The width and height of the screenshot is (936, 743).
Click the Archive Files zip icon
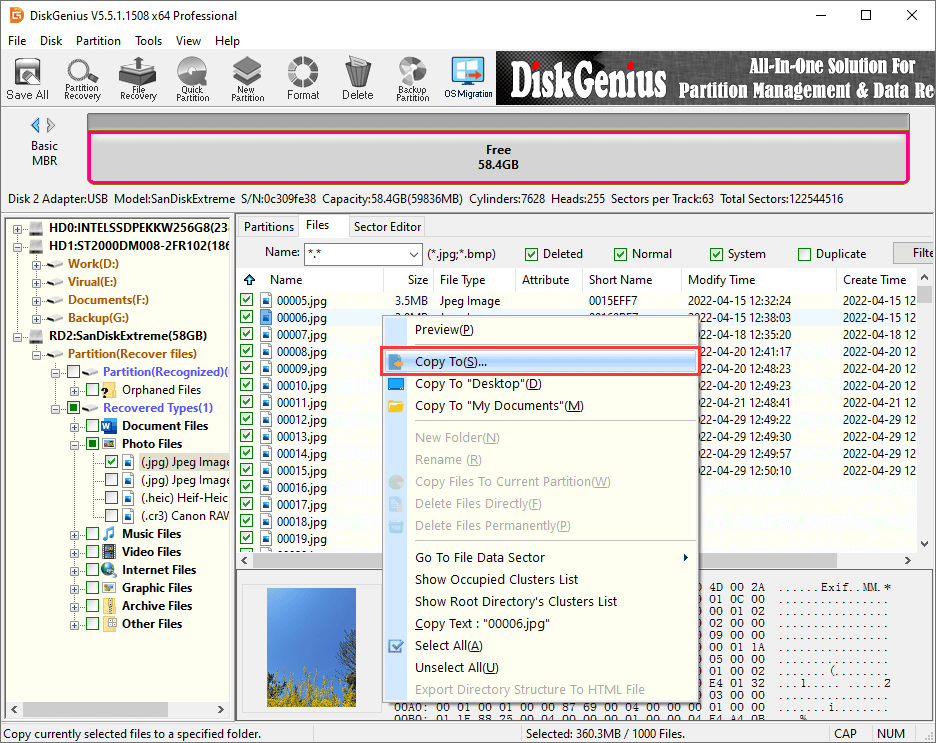click(x=110, y=606)
